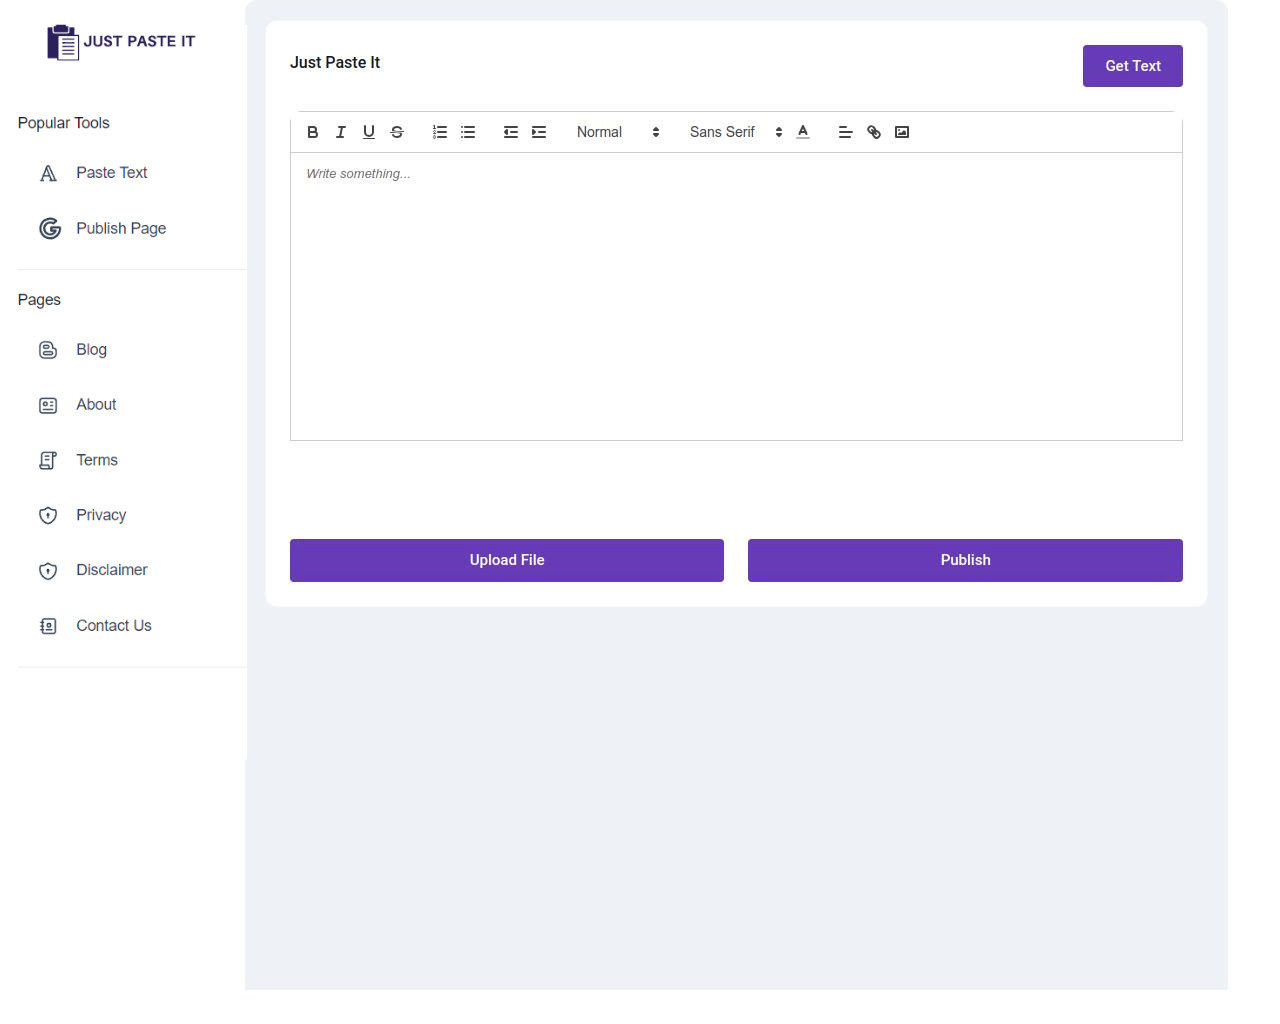
Task: Apply italic formatting
Action: [340, 131]
